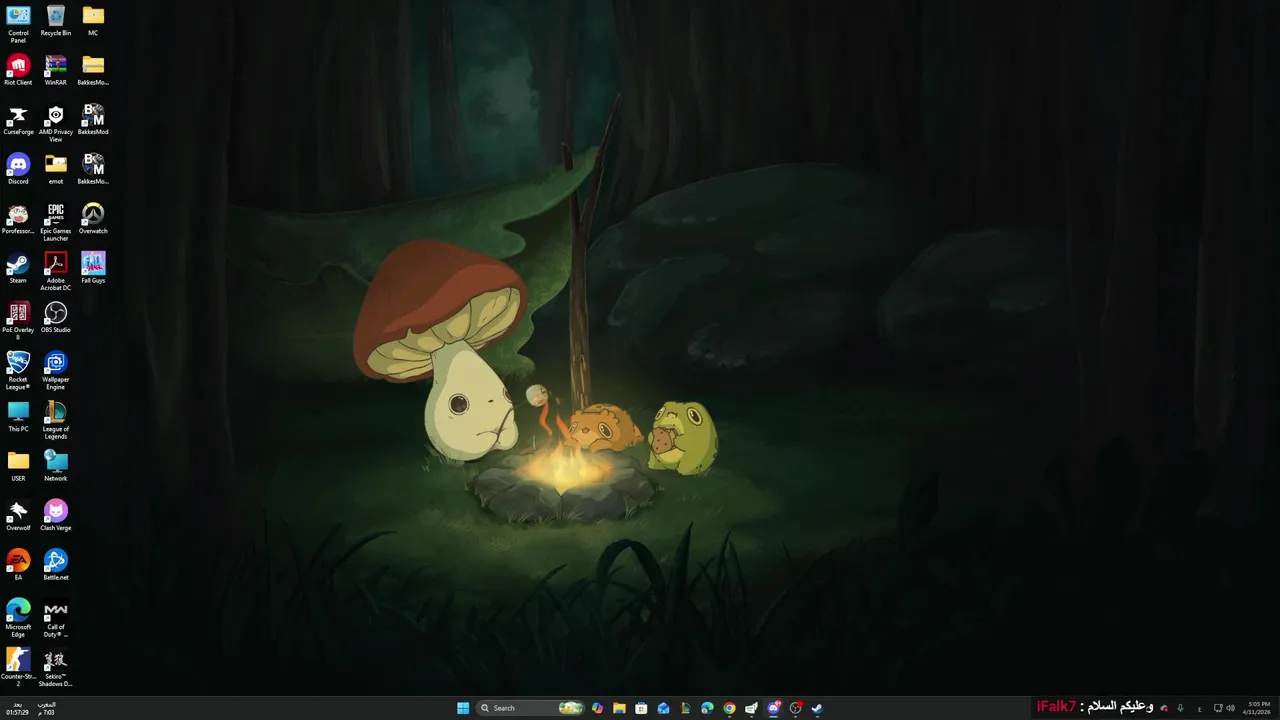
Task: Open Epic Games Launcher
Action: point(56,222)
